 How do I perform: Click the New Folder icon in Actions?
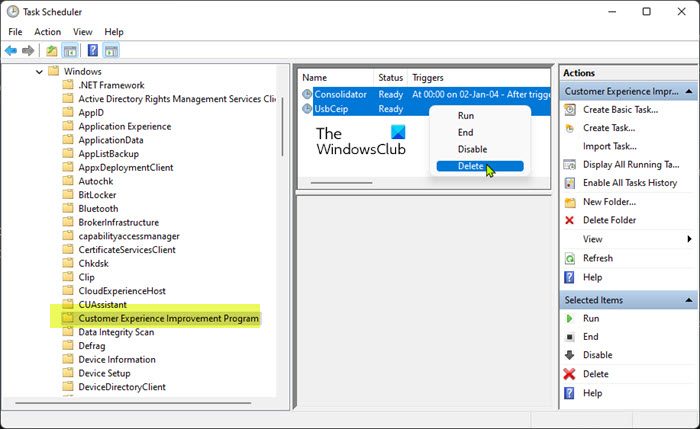(570, 202)
